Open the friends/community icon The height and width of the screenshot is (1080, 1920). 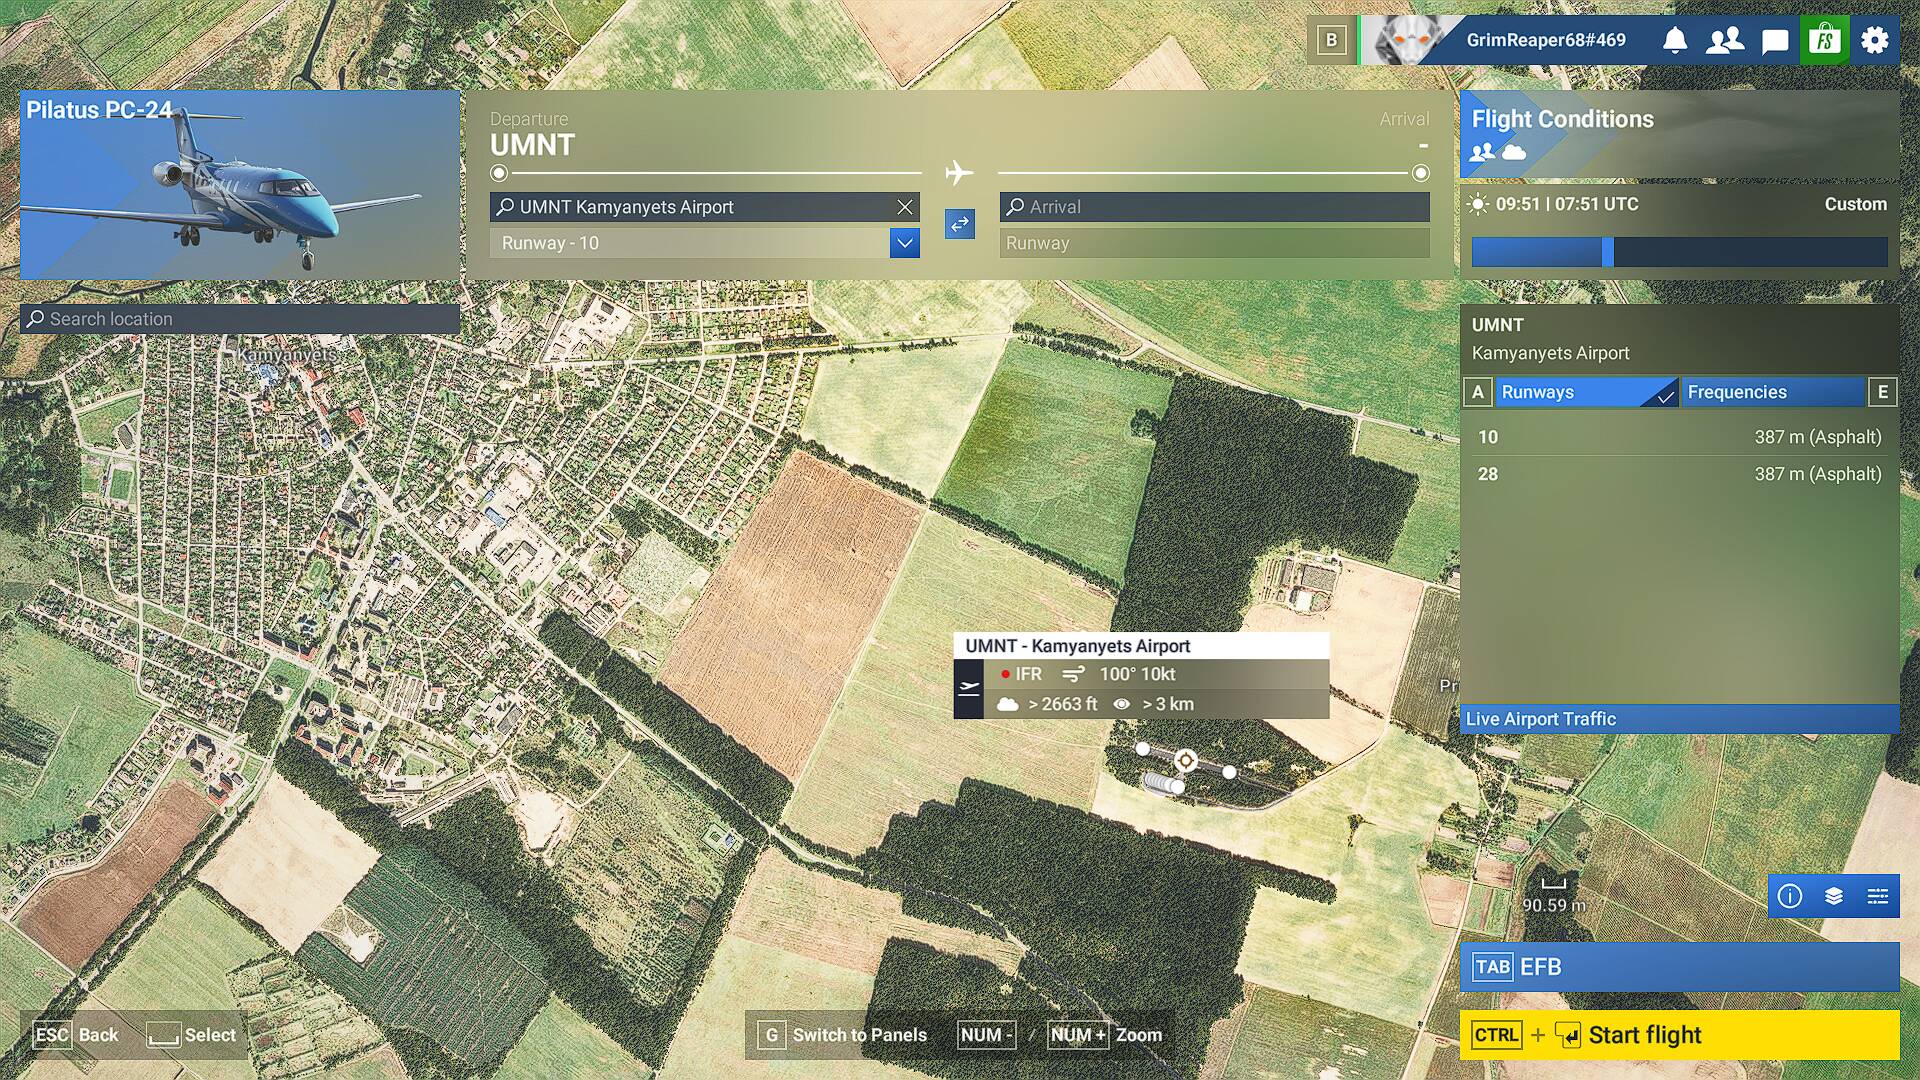[x=1725, y=40]
